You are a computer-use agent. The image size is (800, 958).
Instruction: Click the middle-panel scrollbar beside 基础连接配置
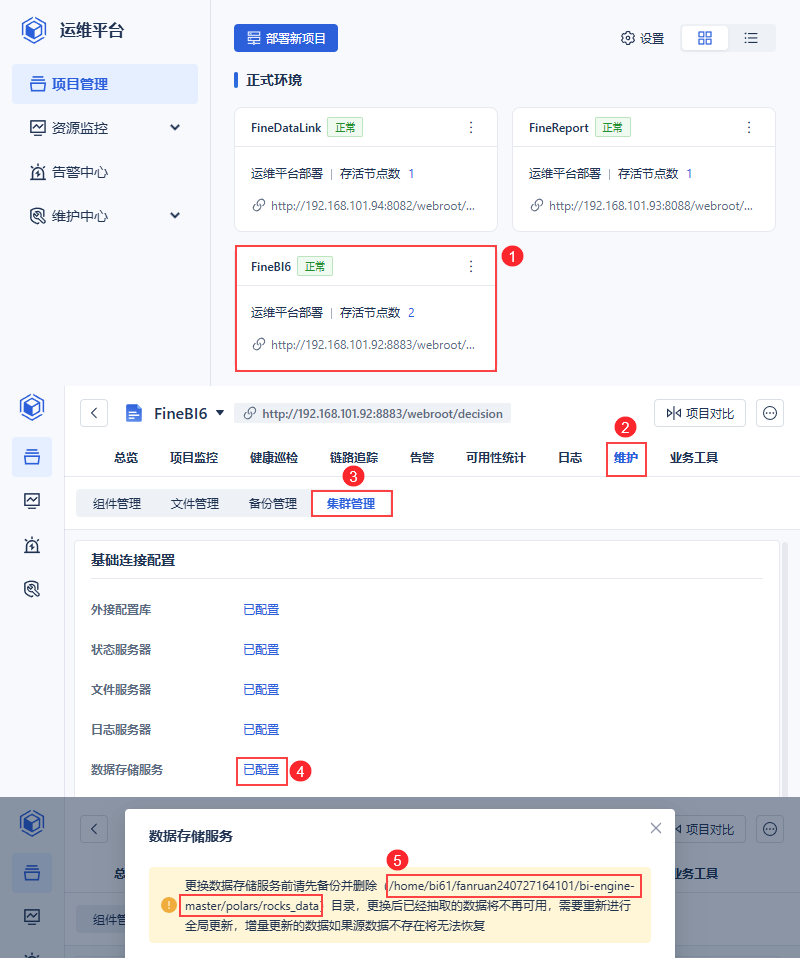785,669
